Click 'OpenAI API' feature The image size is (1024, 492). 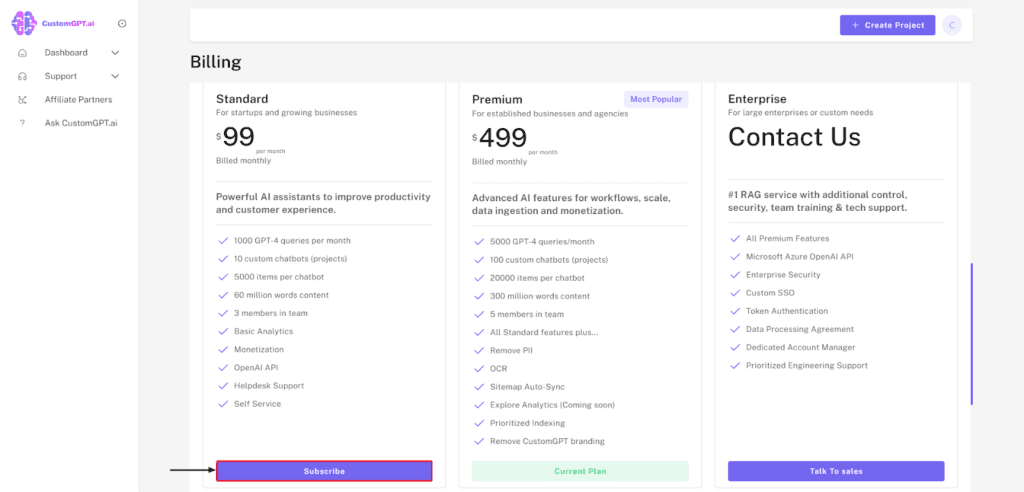(x=256, y=368)
